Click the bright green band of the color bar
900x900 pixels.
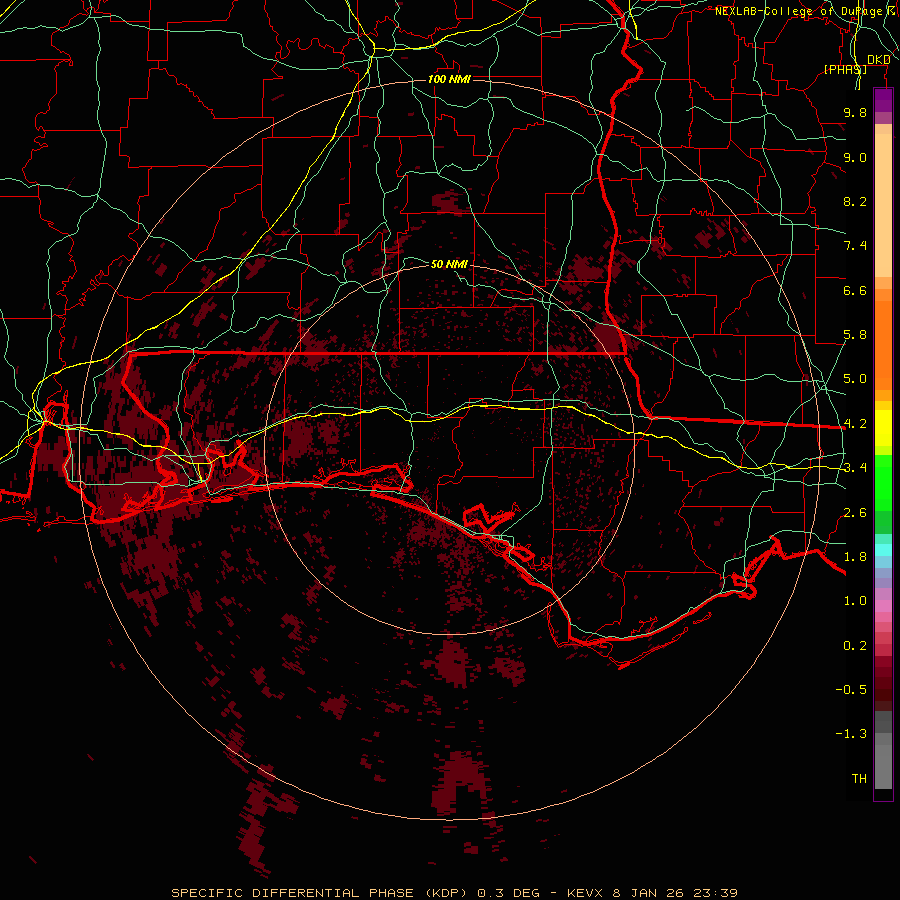coord(883,482)
